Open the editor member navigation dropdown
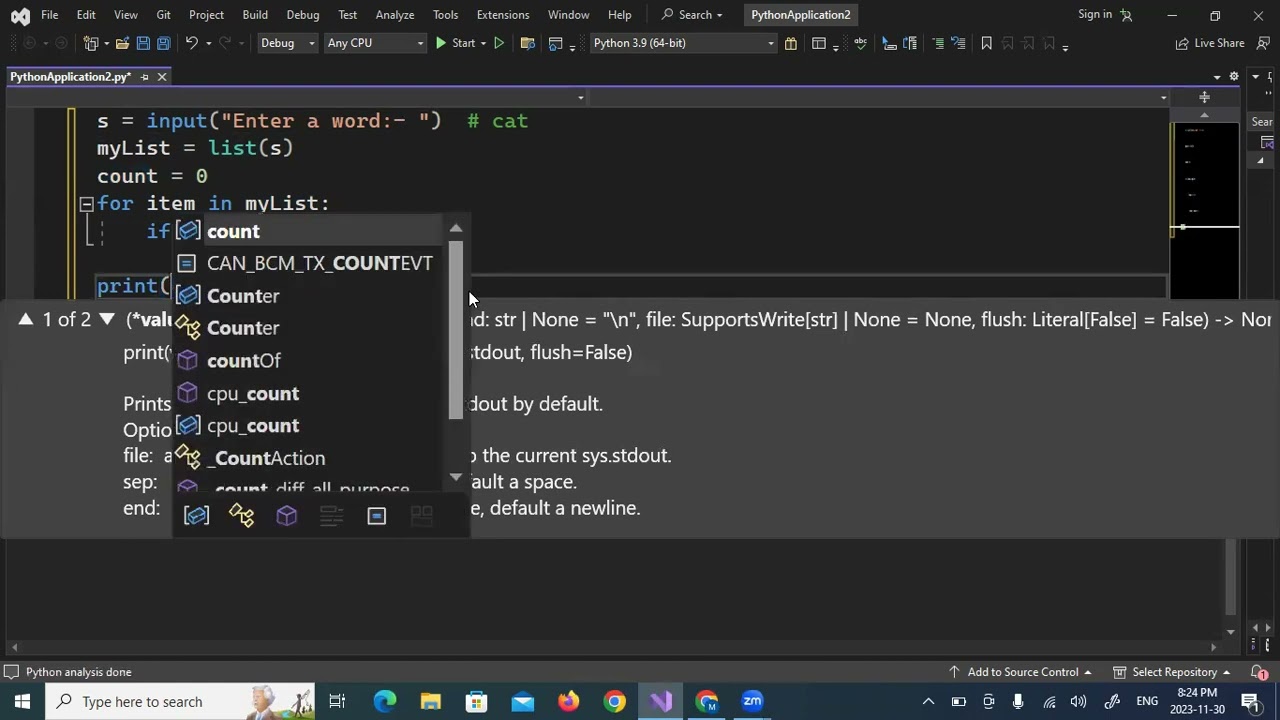The height and width of the screenshot is (720, 1280). [1163, 97]
